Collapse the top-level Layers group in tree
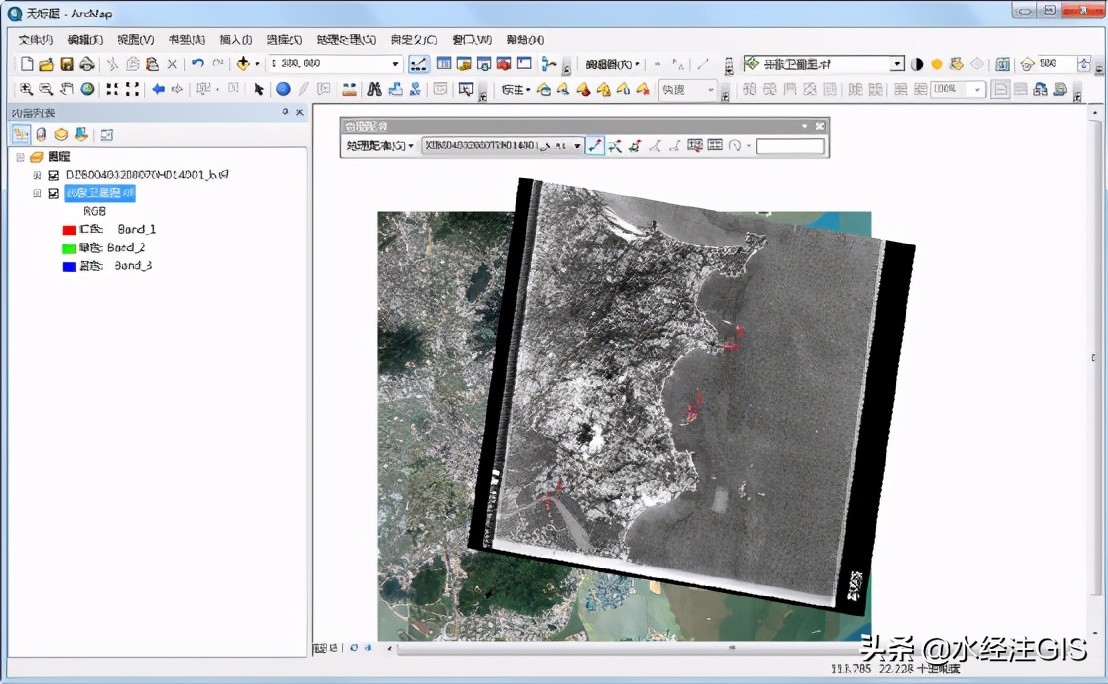The height and width of the screenshot is (684, 1108). pos(20,157)
